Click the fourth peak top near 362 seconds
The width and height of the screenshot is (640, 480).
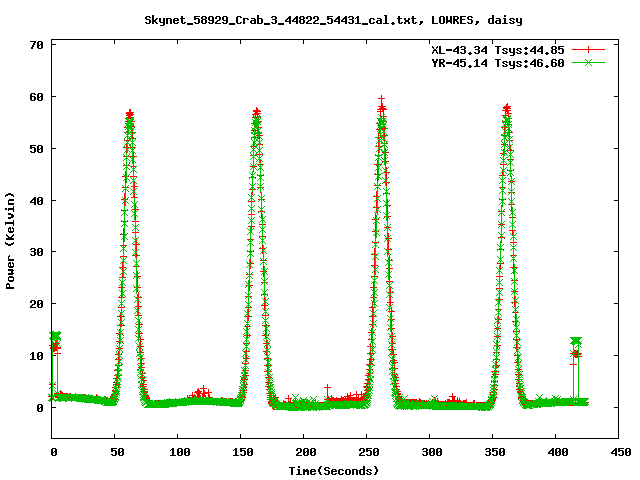click(x=507, y=109)
